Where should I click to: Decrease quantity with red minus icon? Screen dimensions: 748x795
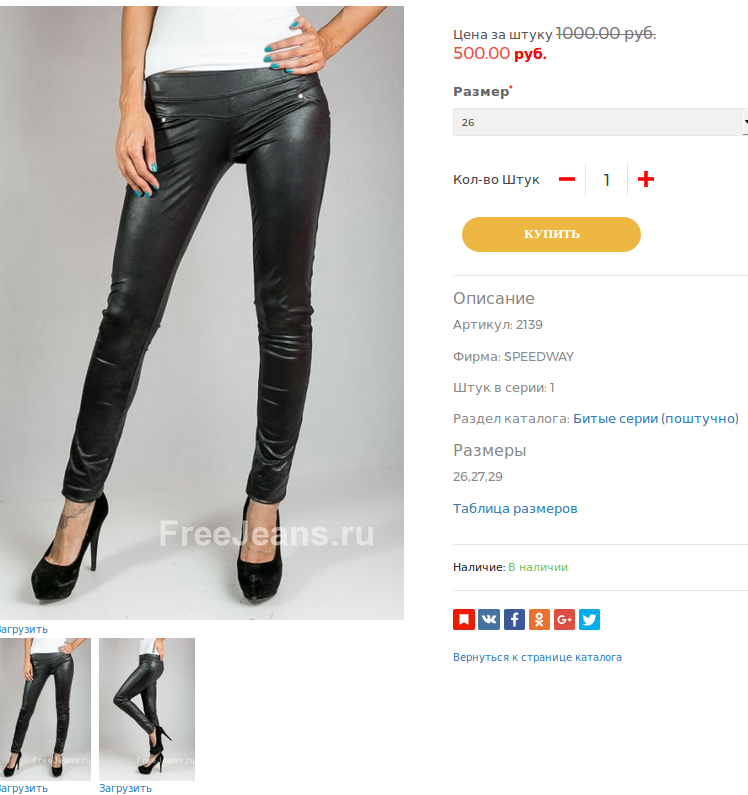tap(567, 179)
